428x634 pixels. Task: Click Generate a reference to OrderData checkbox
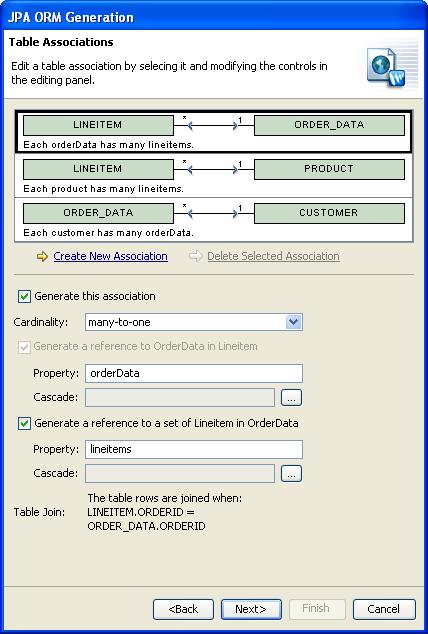(24, 347)
